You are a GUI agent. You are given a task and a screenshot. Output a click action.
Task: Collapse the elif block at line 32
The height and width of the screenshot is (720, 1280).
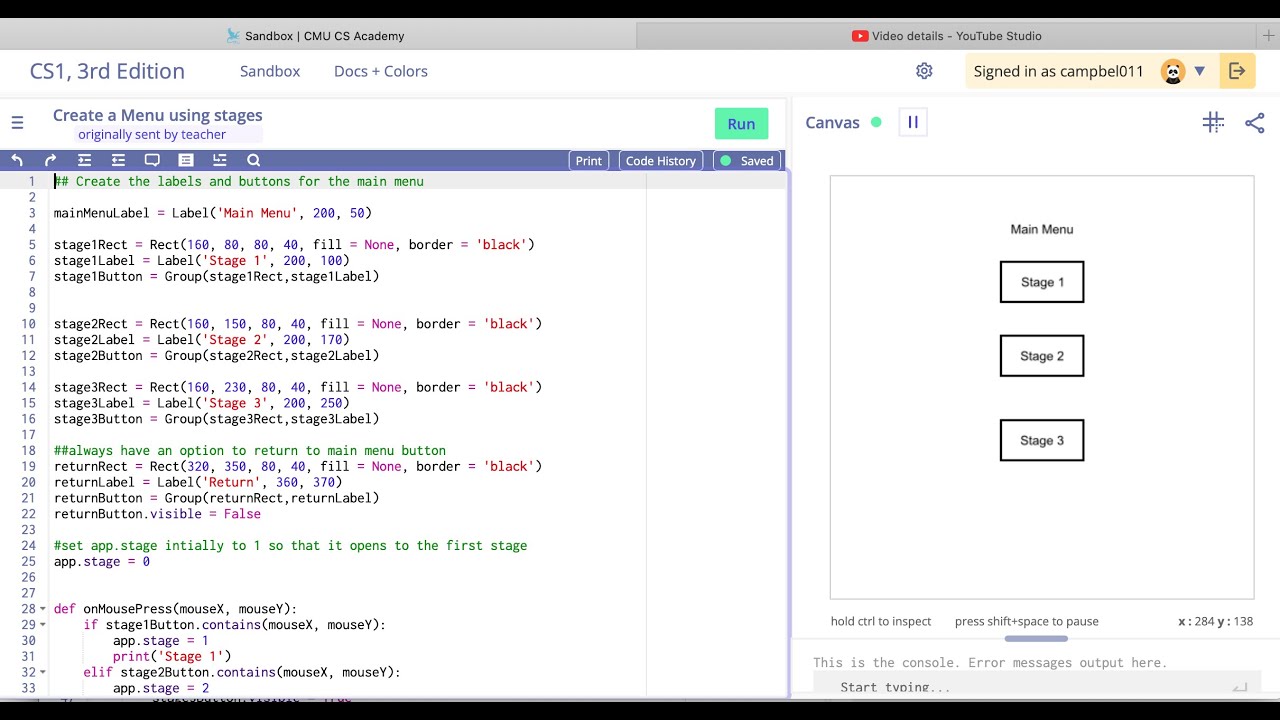coord(42,673)
